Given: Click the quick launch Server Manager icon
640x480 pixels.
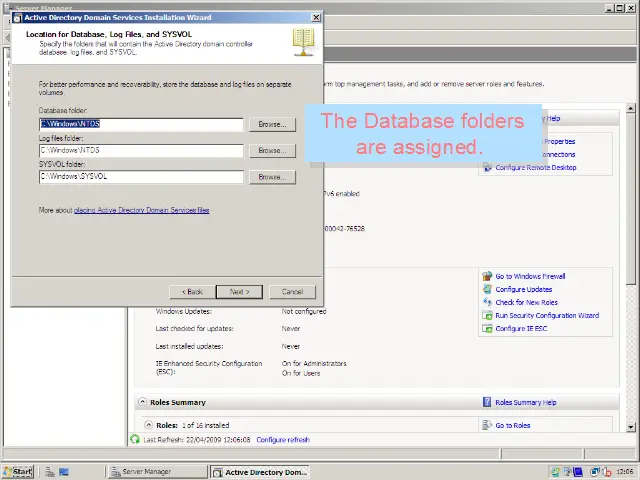Looking at the screenshot, I should pyautogui.click(x=50, y=472).
